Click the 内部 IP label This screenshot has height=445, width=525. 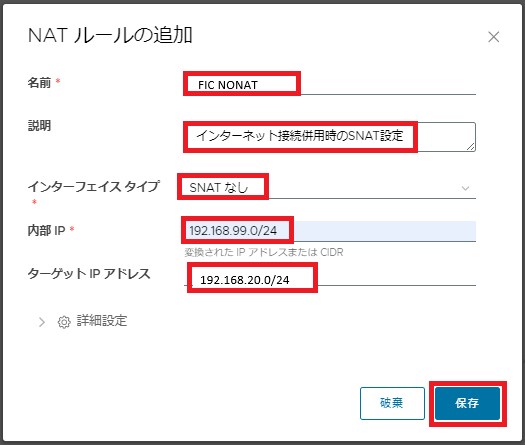click(46, 230)
